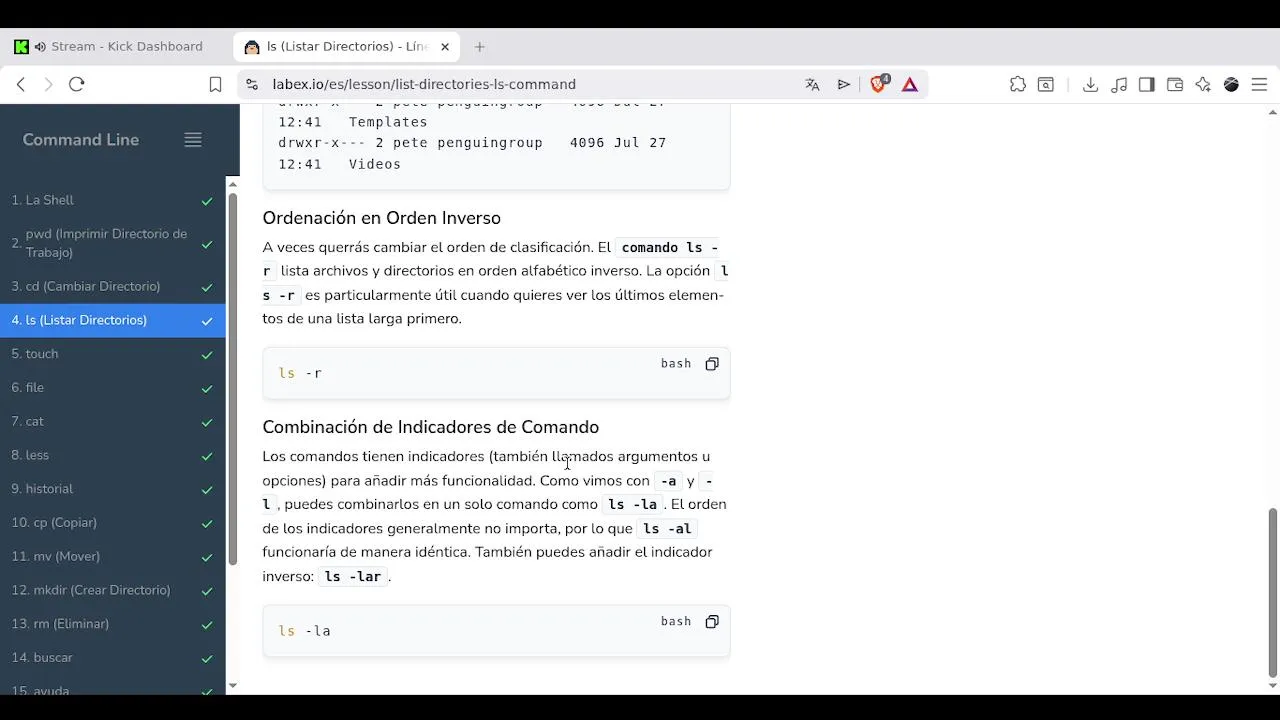Copy the 'ls -r' code block

[712, 364]
